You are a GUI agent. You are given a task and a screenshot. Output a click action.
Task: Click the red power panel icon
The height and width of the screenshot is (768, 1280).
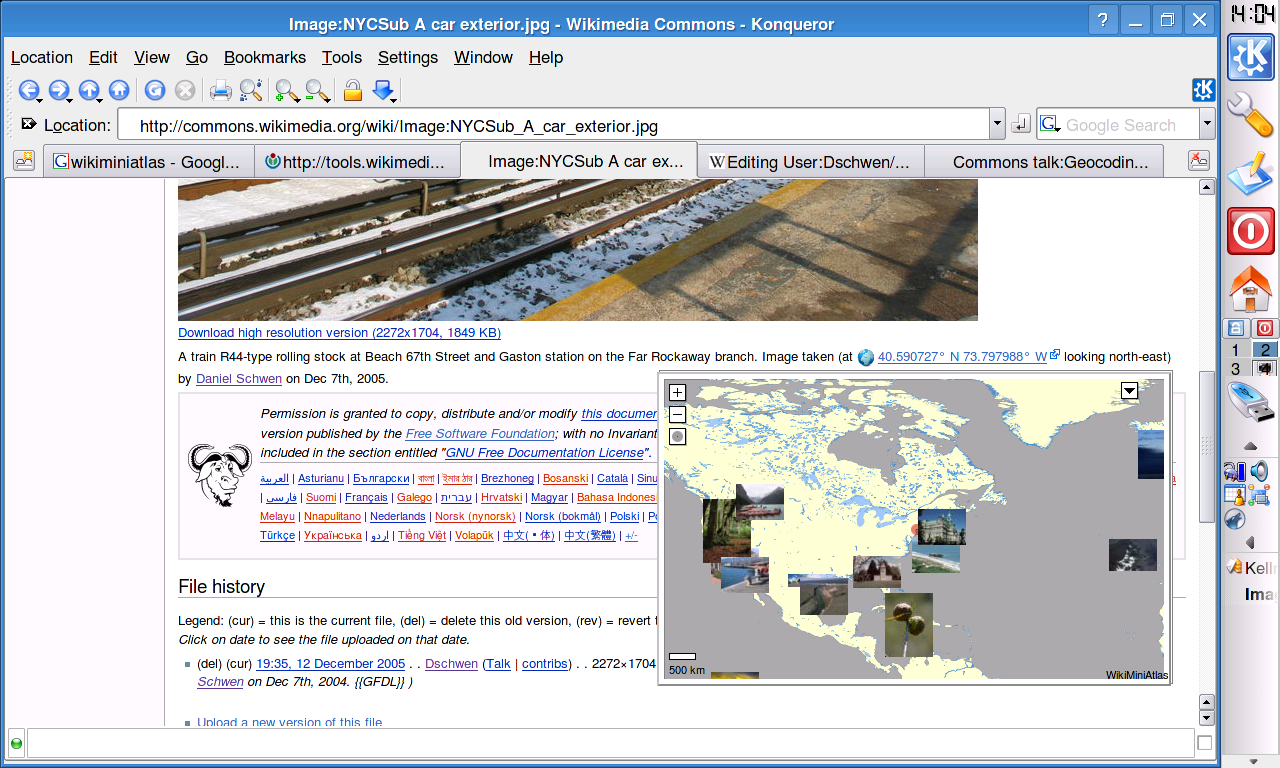[x=1250, y=231]
